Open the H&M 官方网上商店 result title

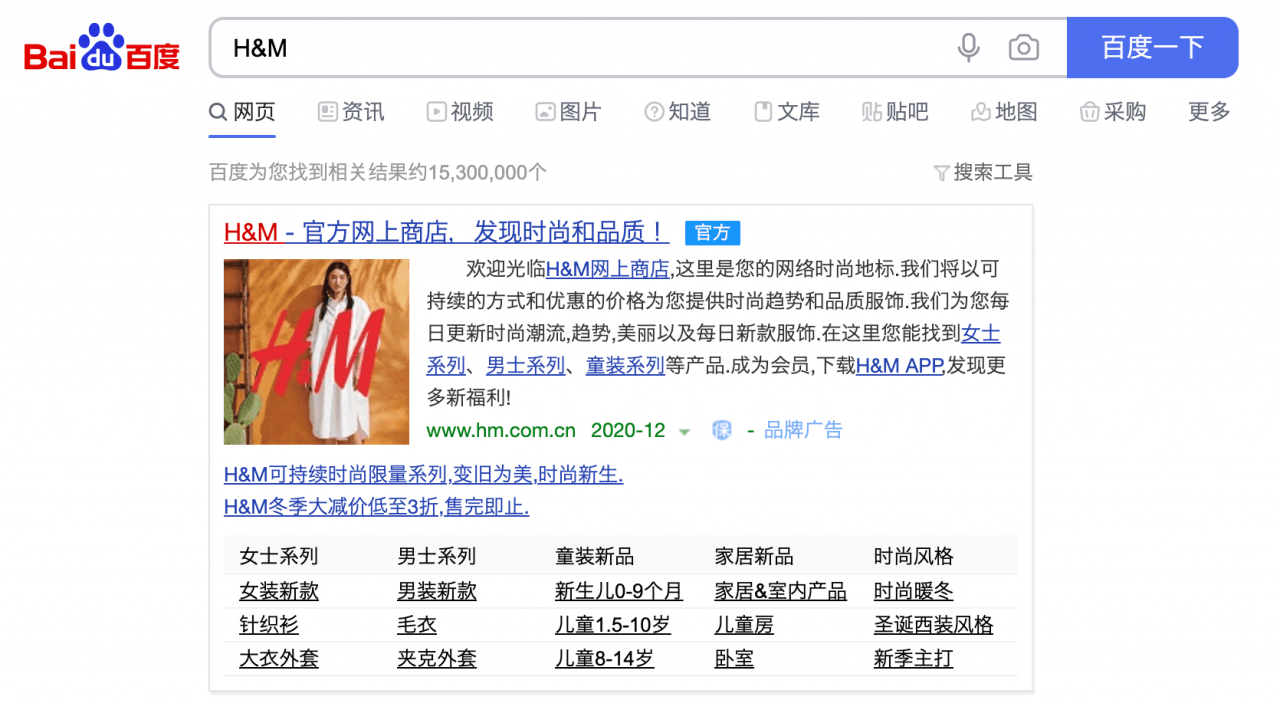(x=446, y=232)
